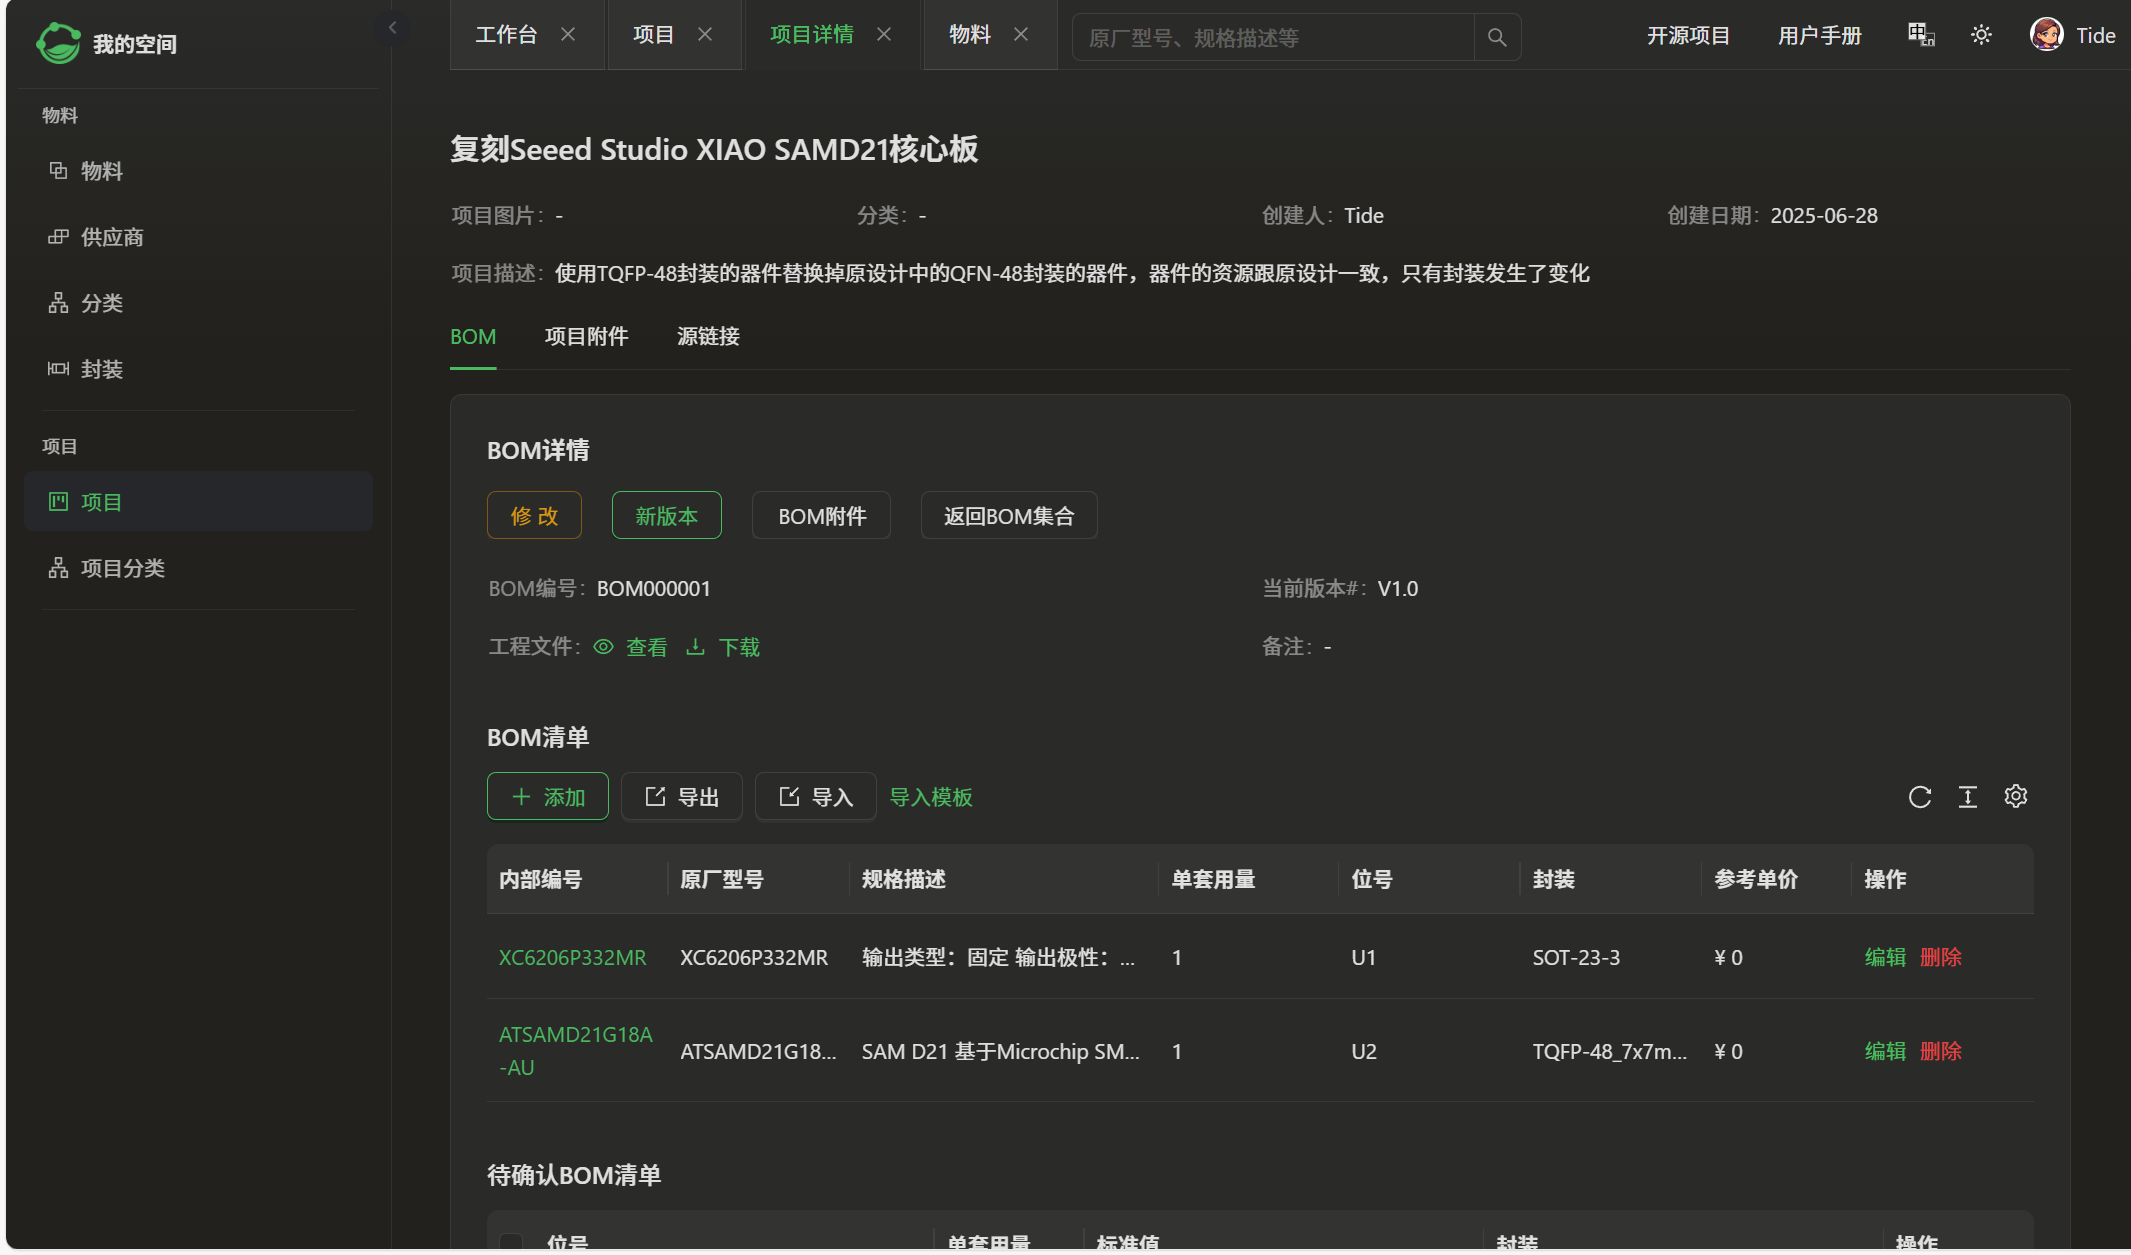Open 分类 in the sidebar

click(x=198, y=303)
